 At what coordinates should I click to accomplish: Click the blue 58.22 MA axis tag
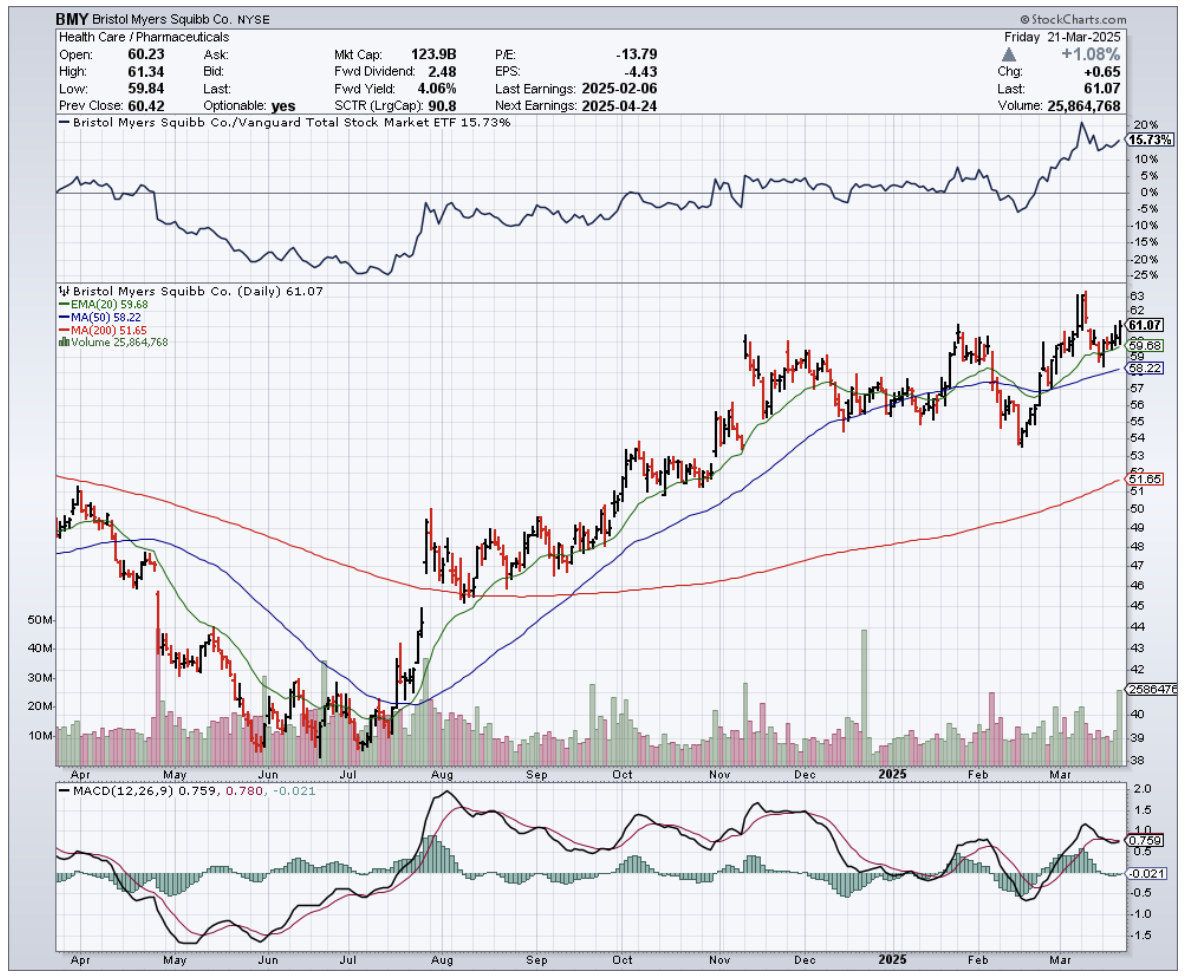1143,368
